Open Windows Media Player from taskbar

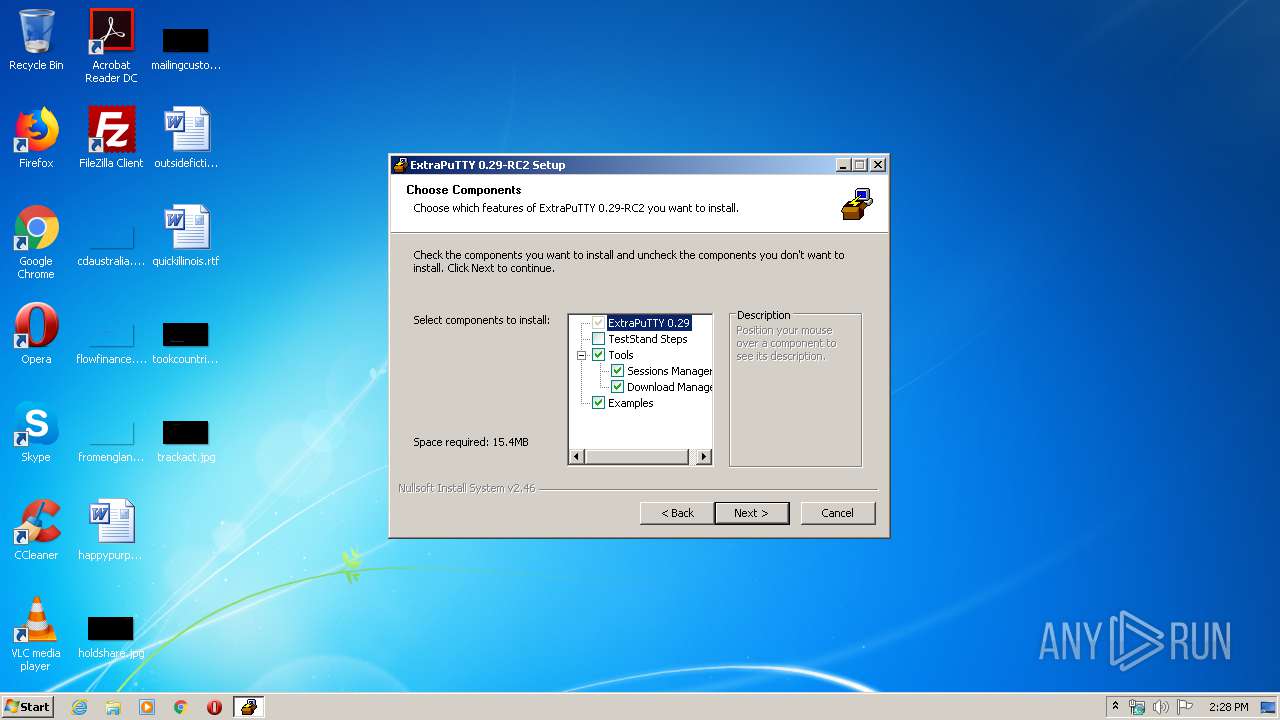[x=147, y=707]
